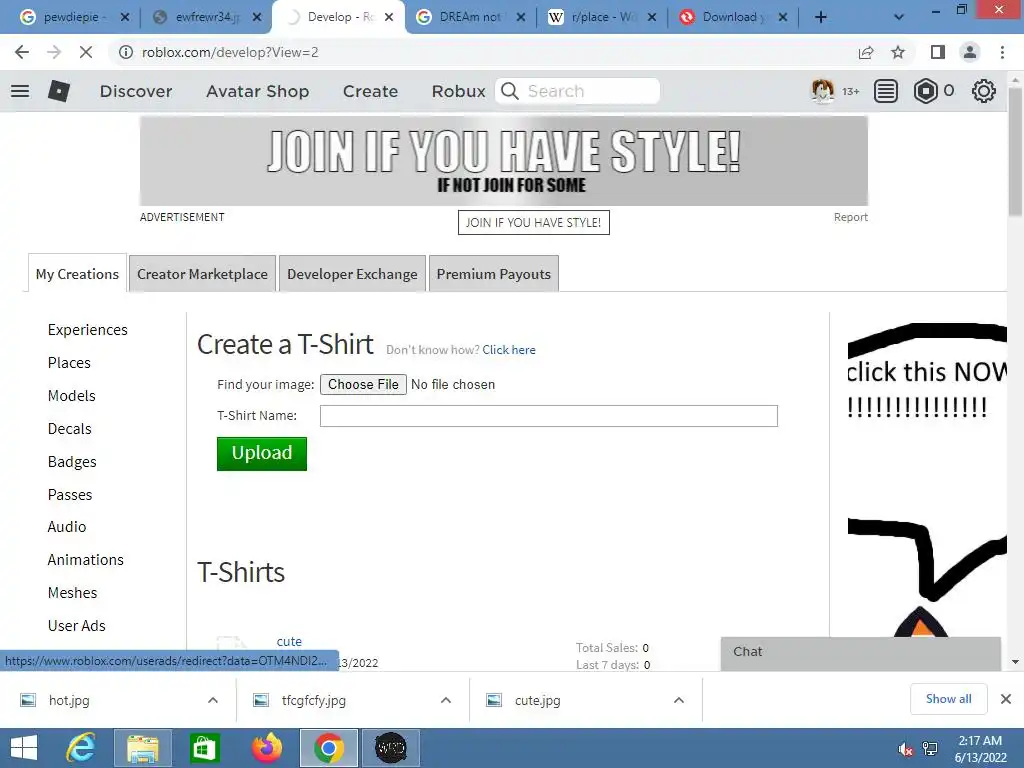The width and height of the screenshot is (1024, 768).
Task: Go back with browser back arrow
Action: click(x=22, y=52)
